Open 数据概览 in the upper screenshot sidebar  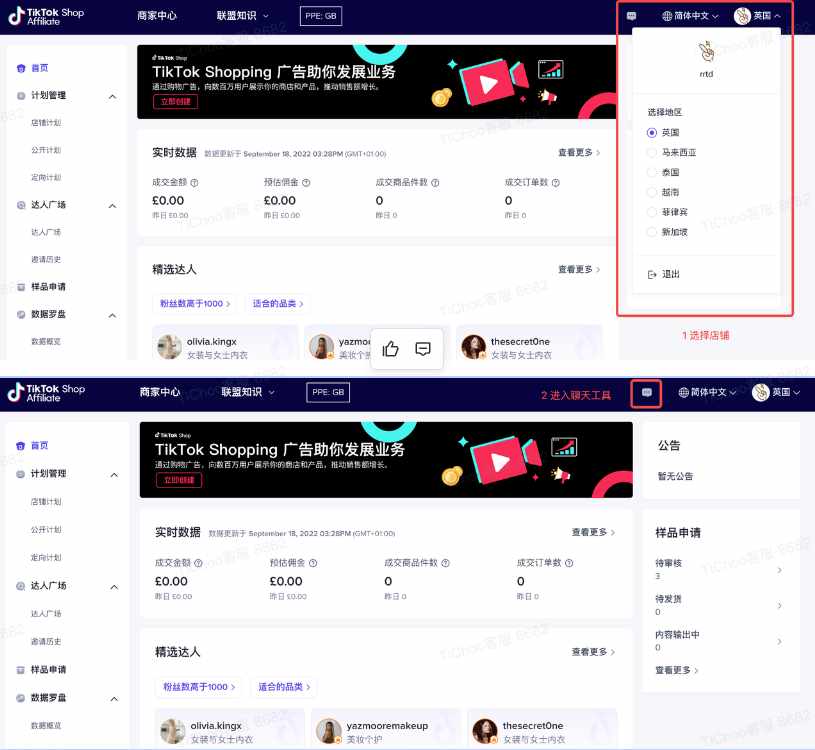(x=46, y=341)
